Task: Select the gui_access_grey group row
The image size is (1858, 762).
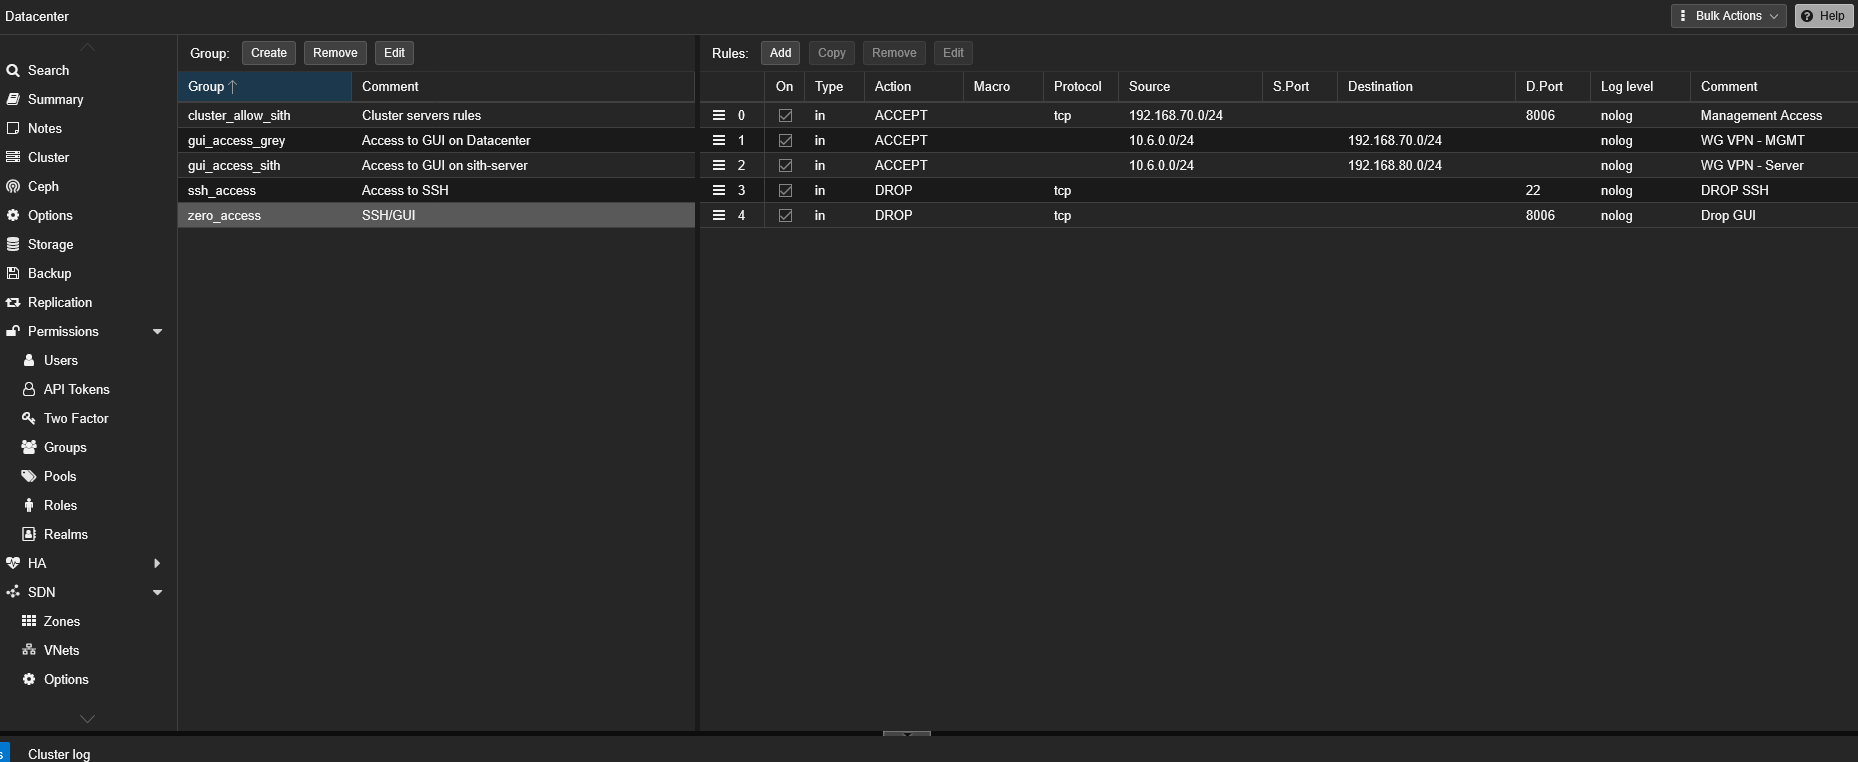Action: click(x=436, y=141)
